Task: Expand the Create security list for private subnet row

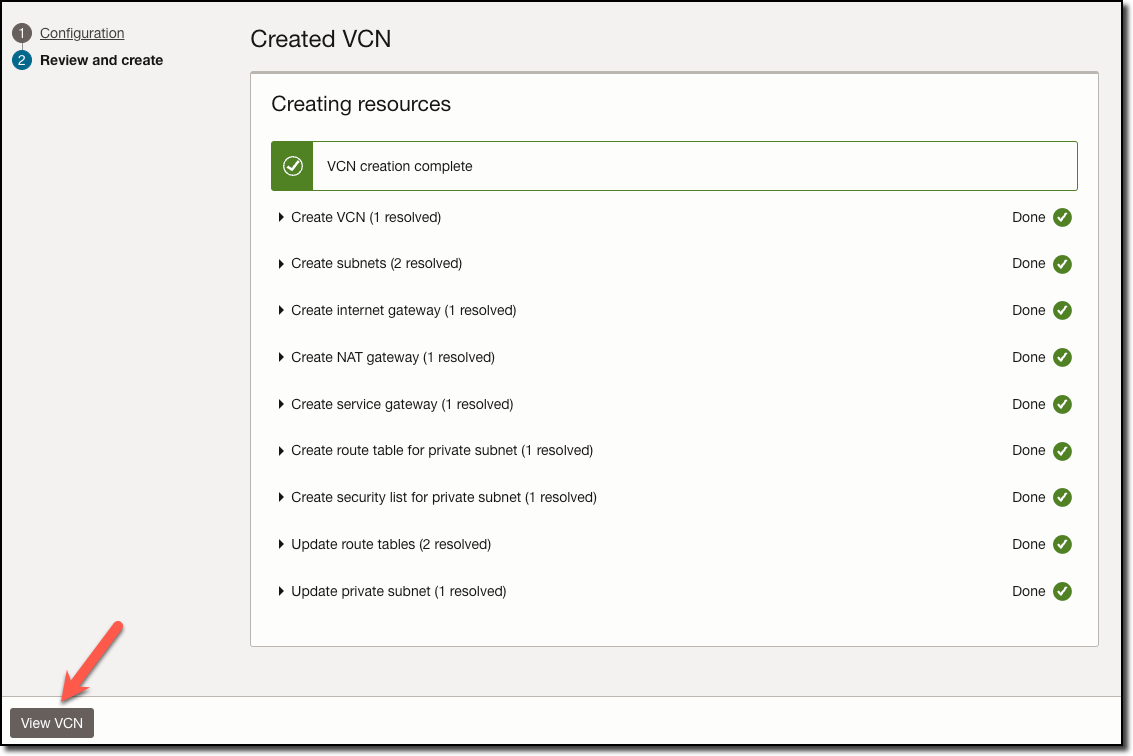Action: pyautogui.click(x=281, y=497)
